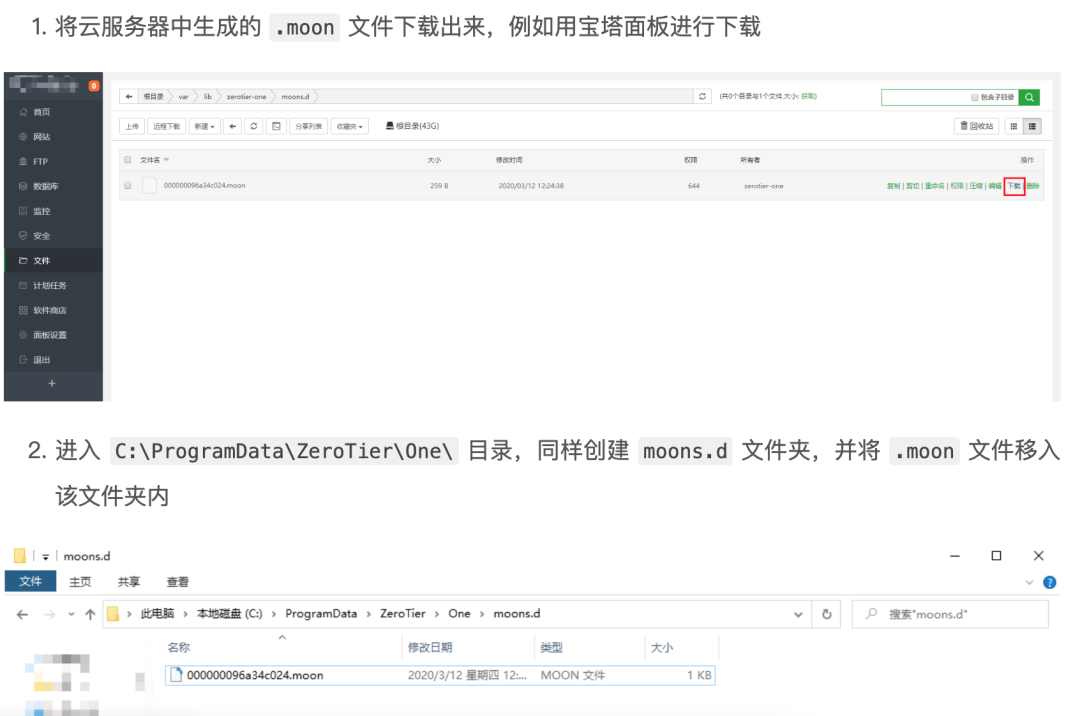1080x716 pixels.
Task: Open the 数据库 section in the sidebar
Action: (45, 186)
